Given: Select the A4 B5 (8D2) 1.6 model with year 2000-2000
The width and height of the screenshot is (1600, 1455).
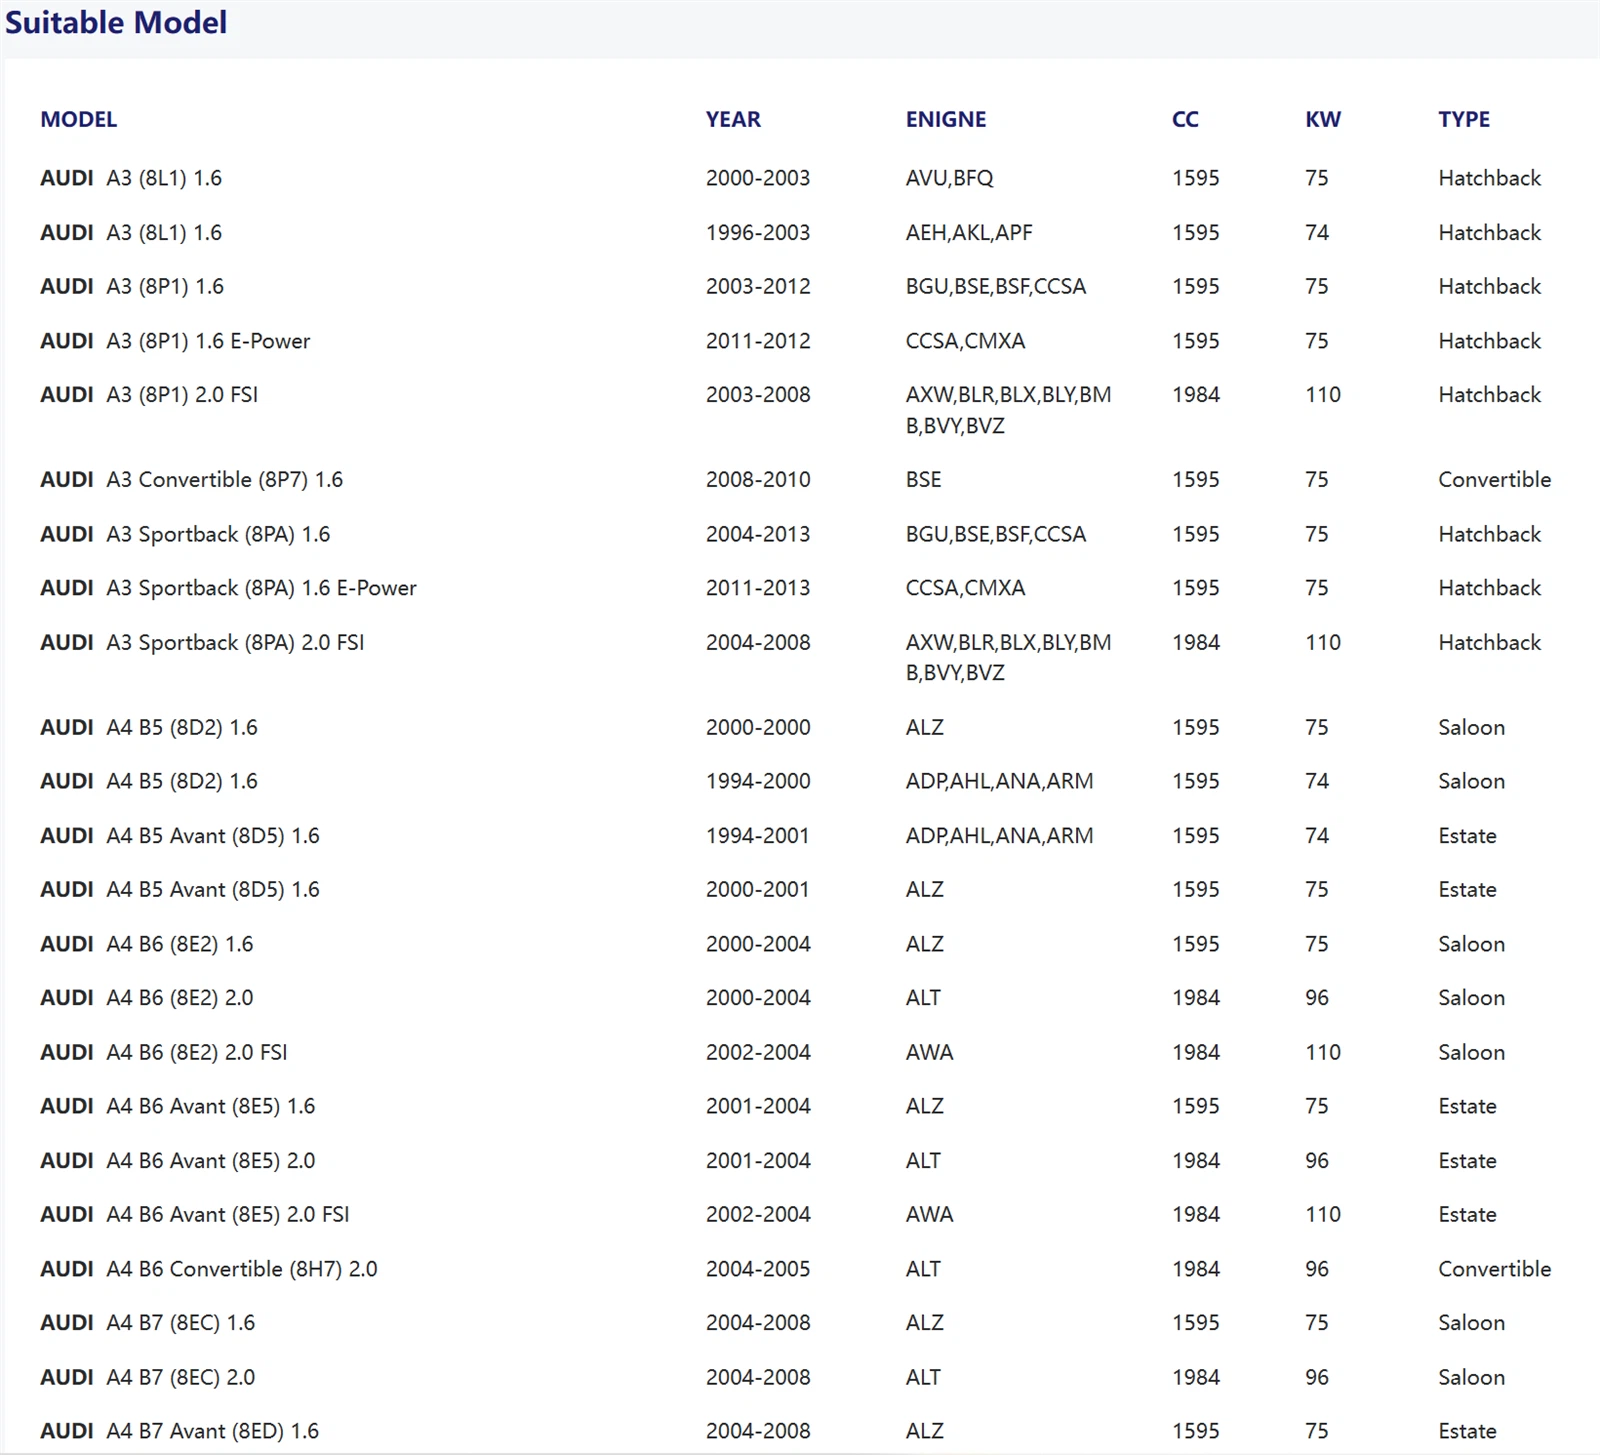Looking at the screenshot, I should click(x=149, y=727).
